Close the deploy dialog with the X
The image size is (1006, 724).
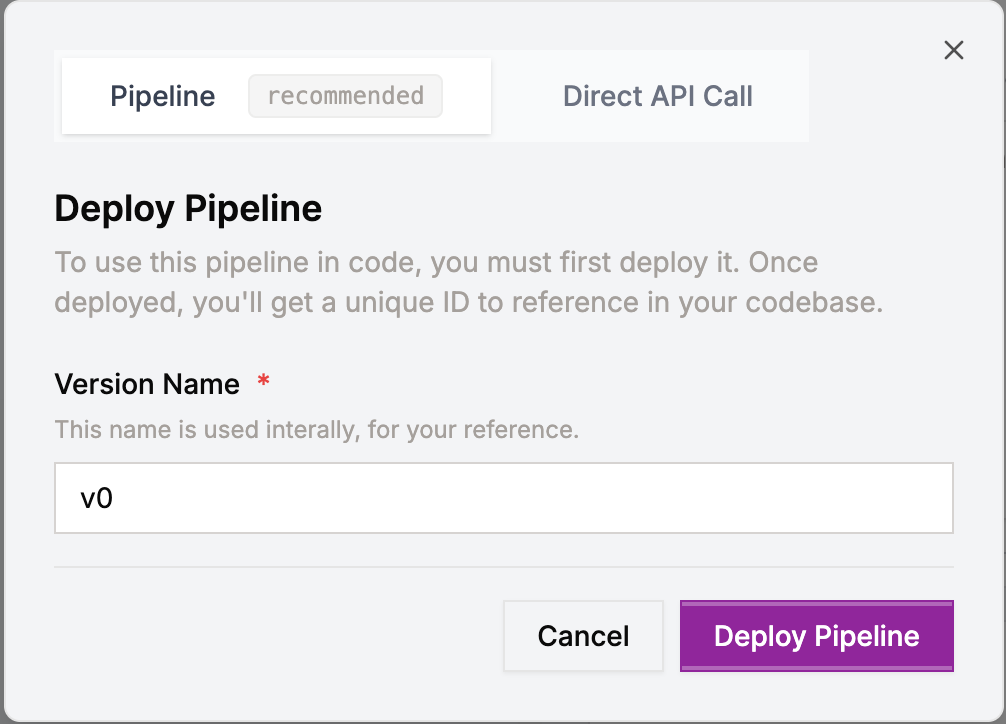pyautogui.click(x=953, y=50)
